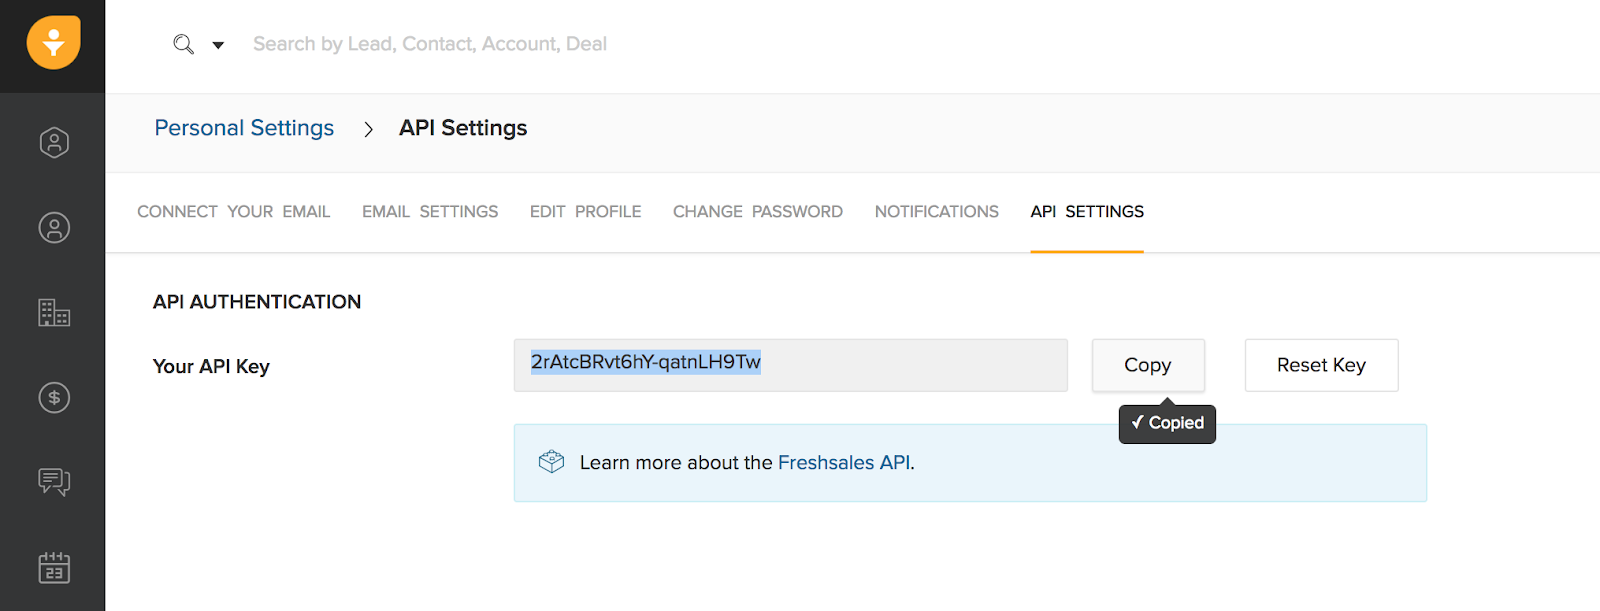Open Accounts building icon in sidebar
The image size is (1600, 611).
(54, 313)
